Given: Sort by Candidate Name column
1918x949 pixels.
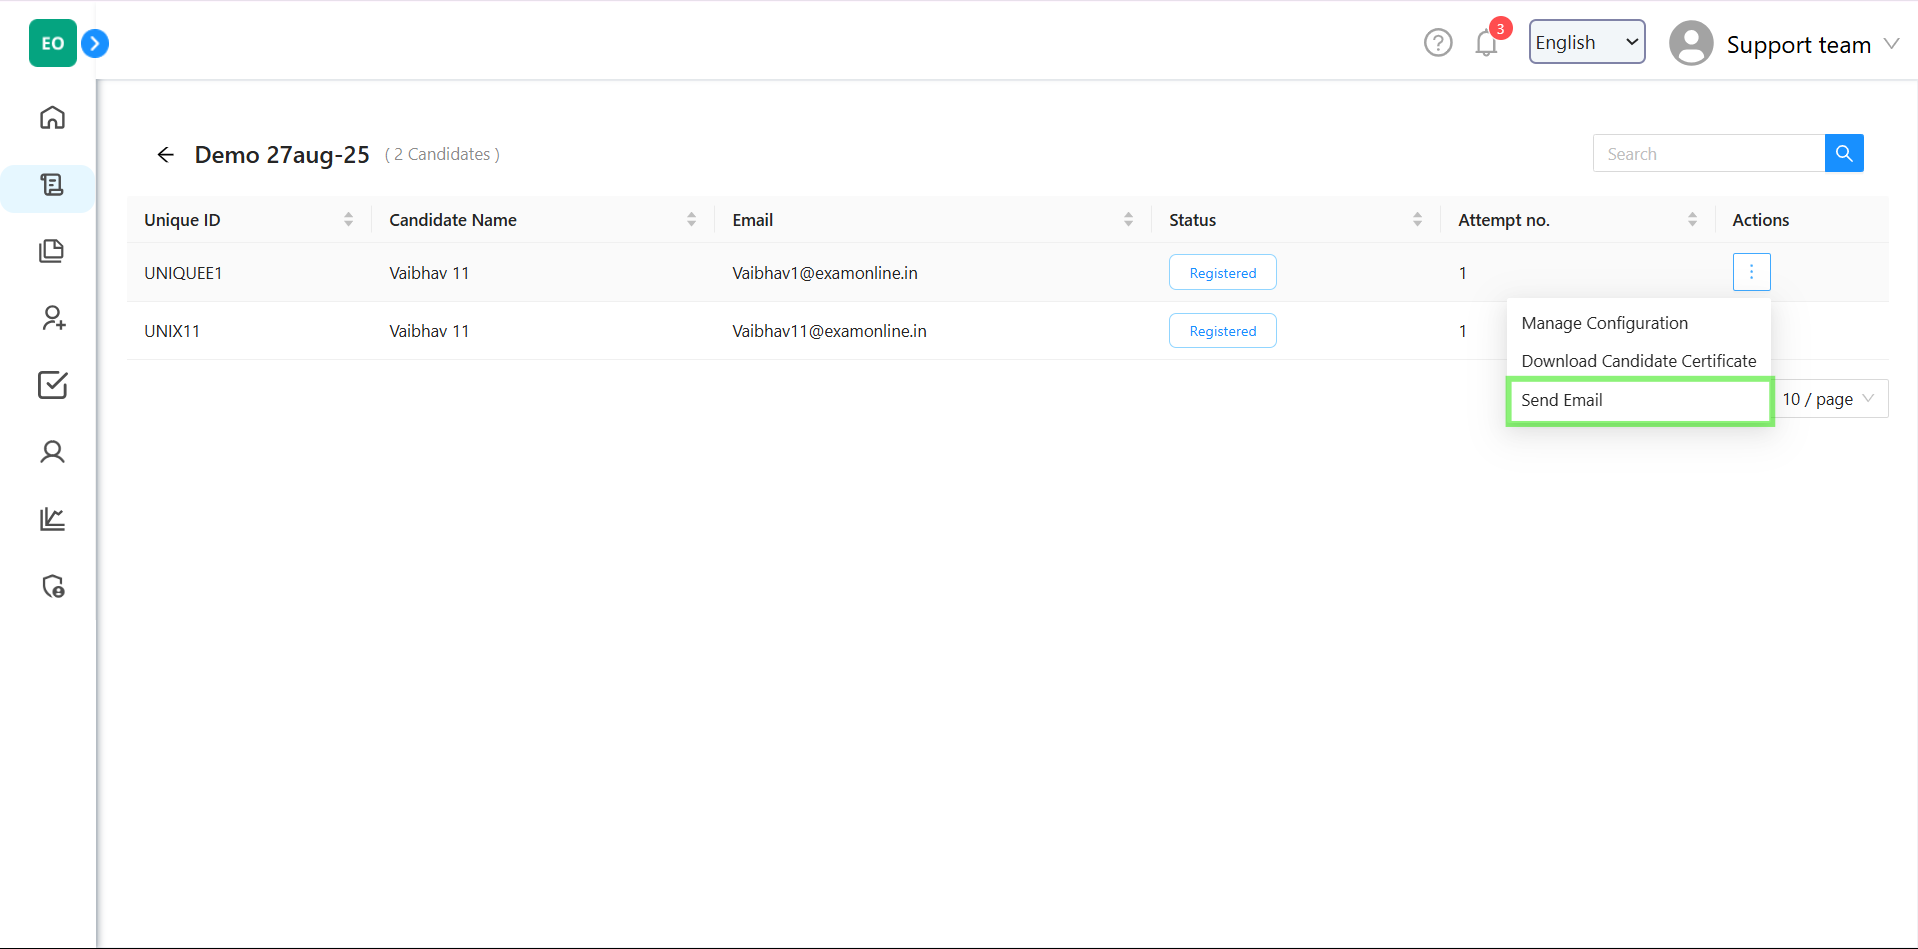Looking at the screenshot, I should click(691, 220).
